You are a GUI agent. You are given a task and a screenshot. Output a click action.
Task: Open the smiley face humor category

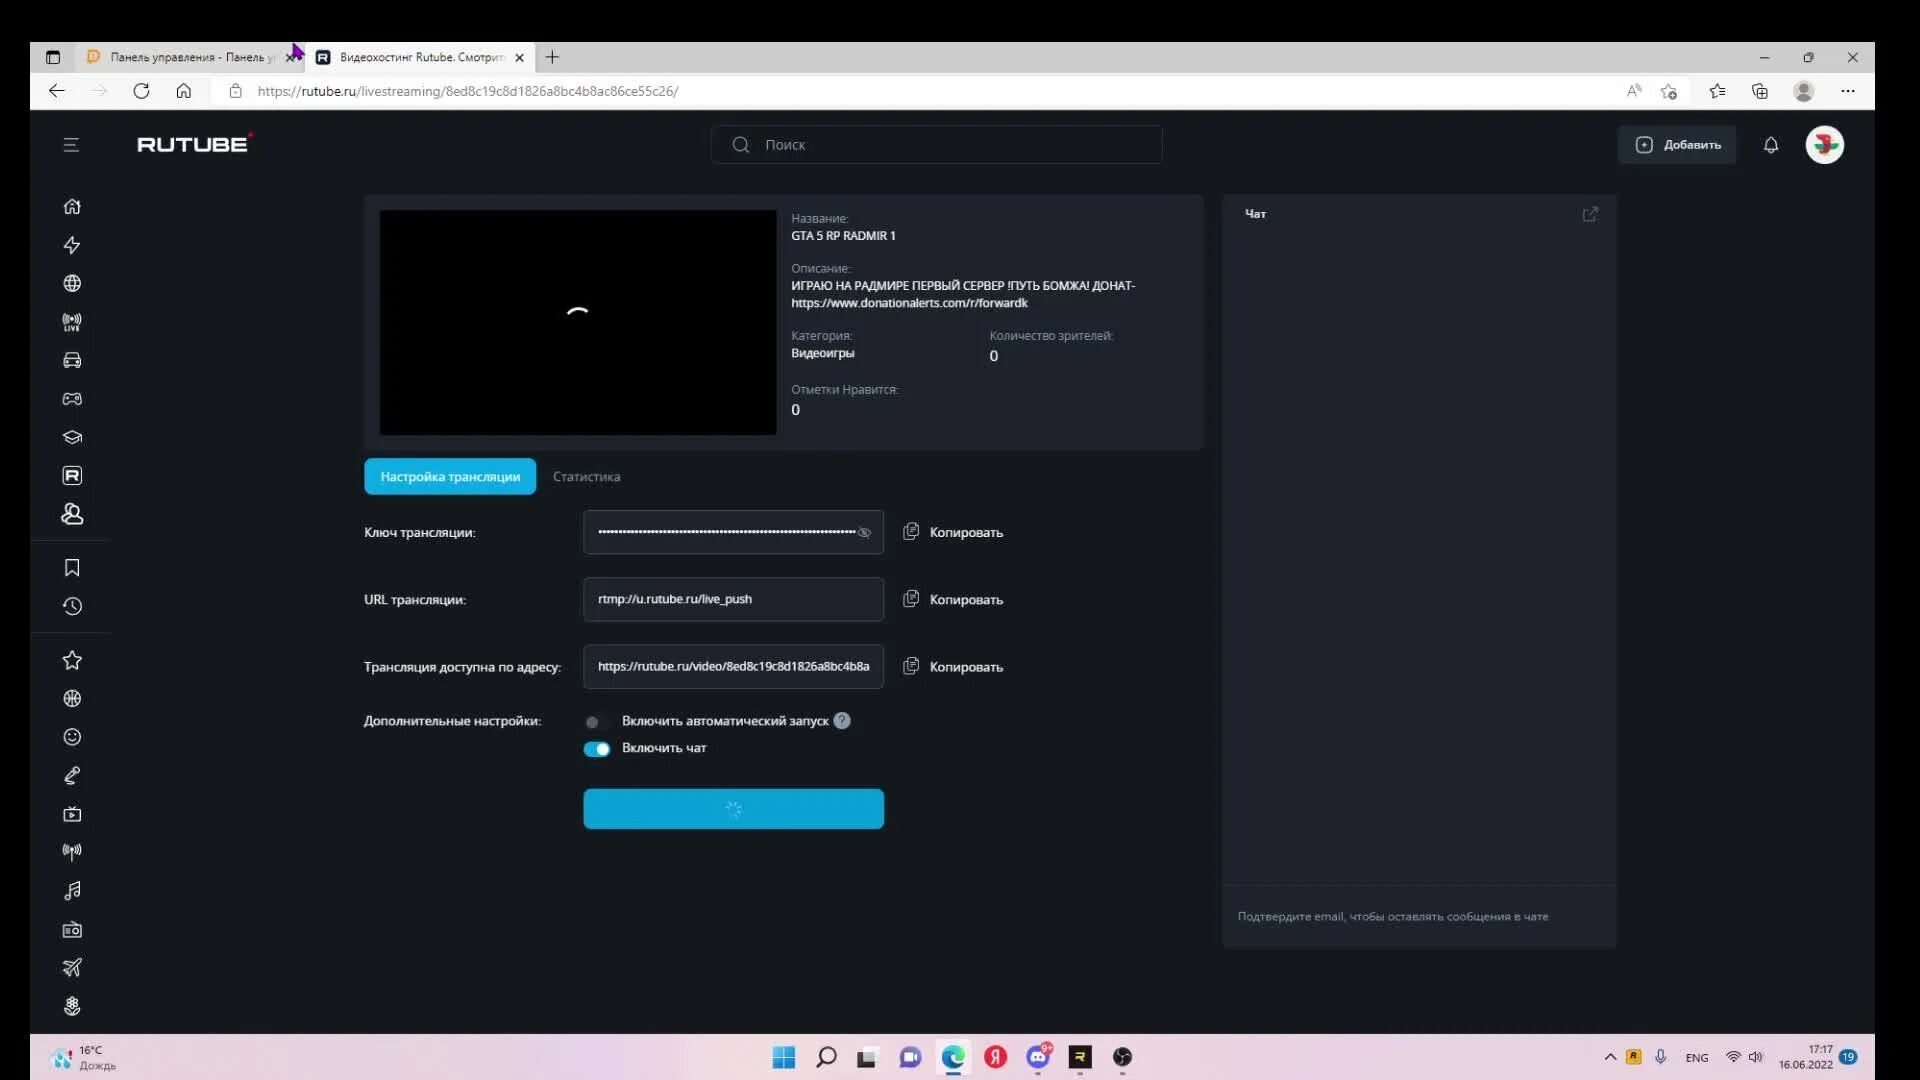pyautogui.click(x=72, y=737)
